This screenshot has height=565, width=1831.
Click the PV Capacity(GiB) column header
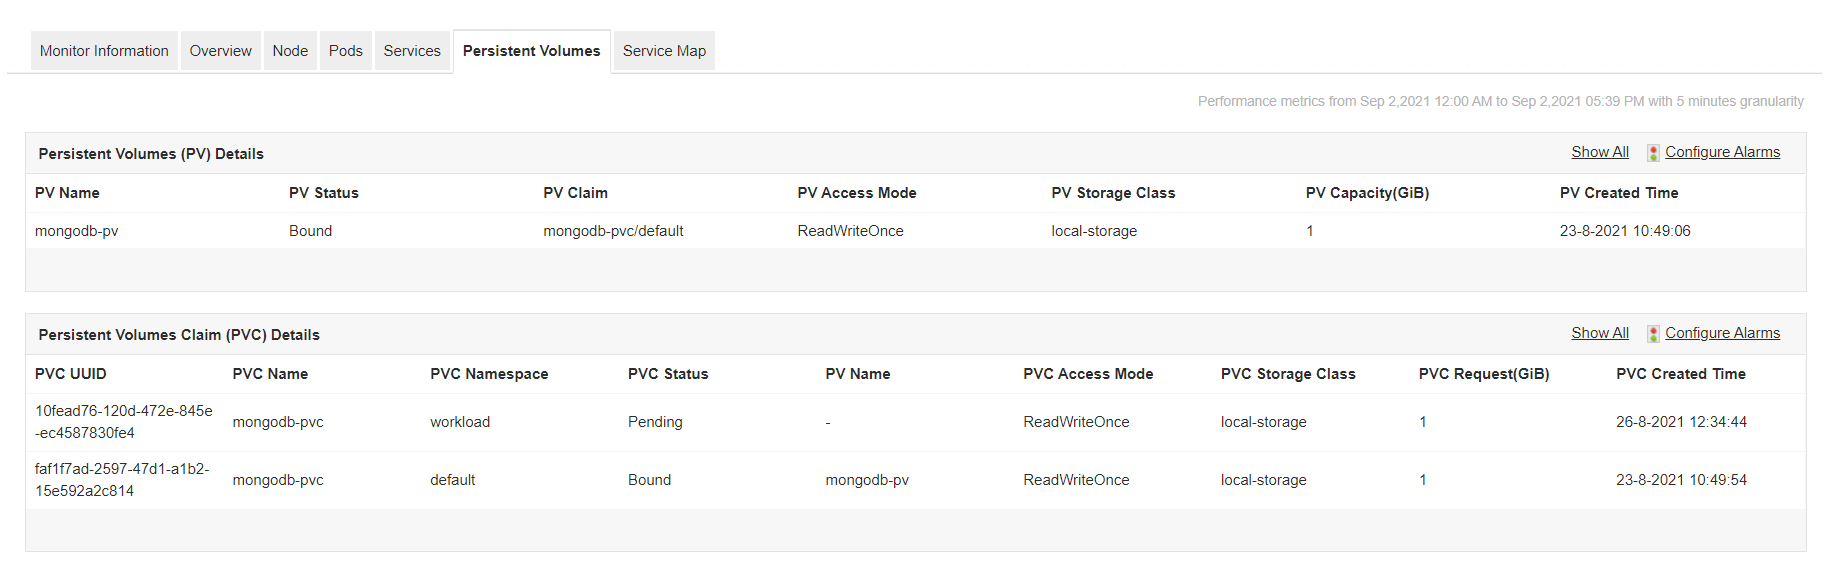[1367, 193]
